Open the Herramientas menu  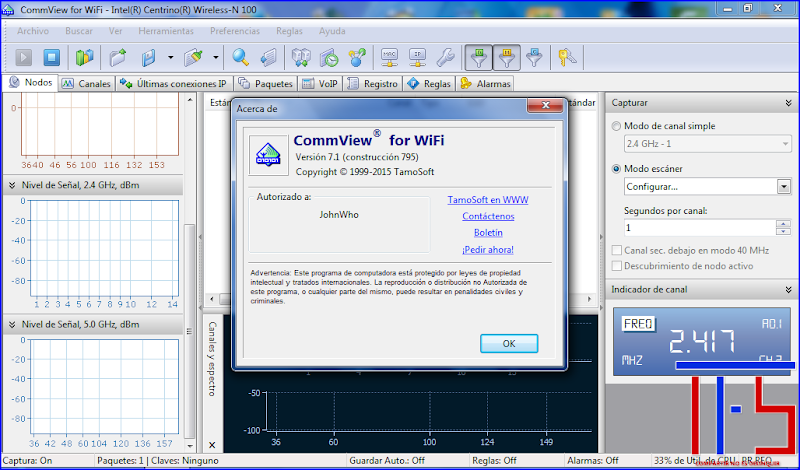[166, 31]
